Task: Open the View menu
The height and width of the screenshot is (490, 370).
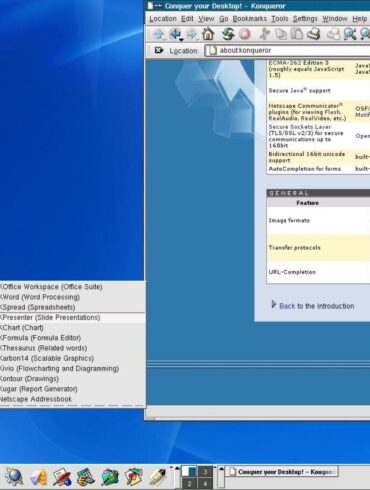Action: click(x=206, y=19)
